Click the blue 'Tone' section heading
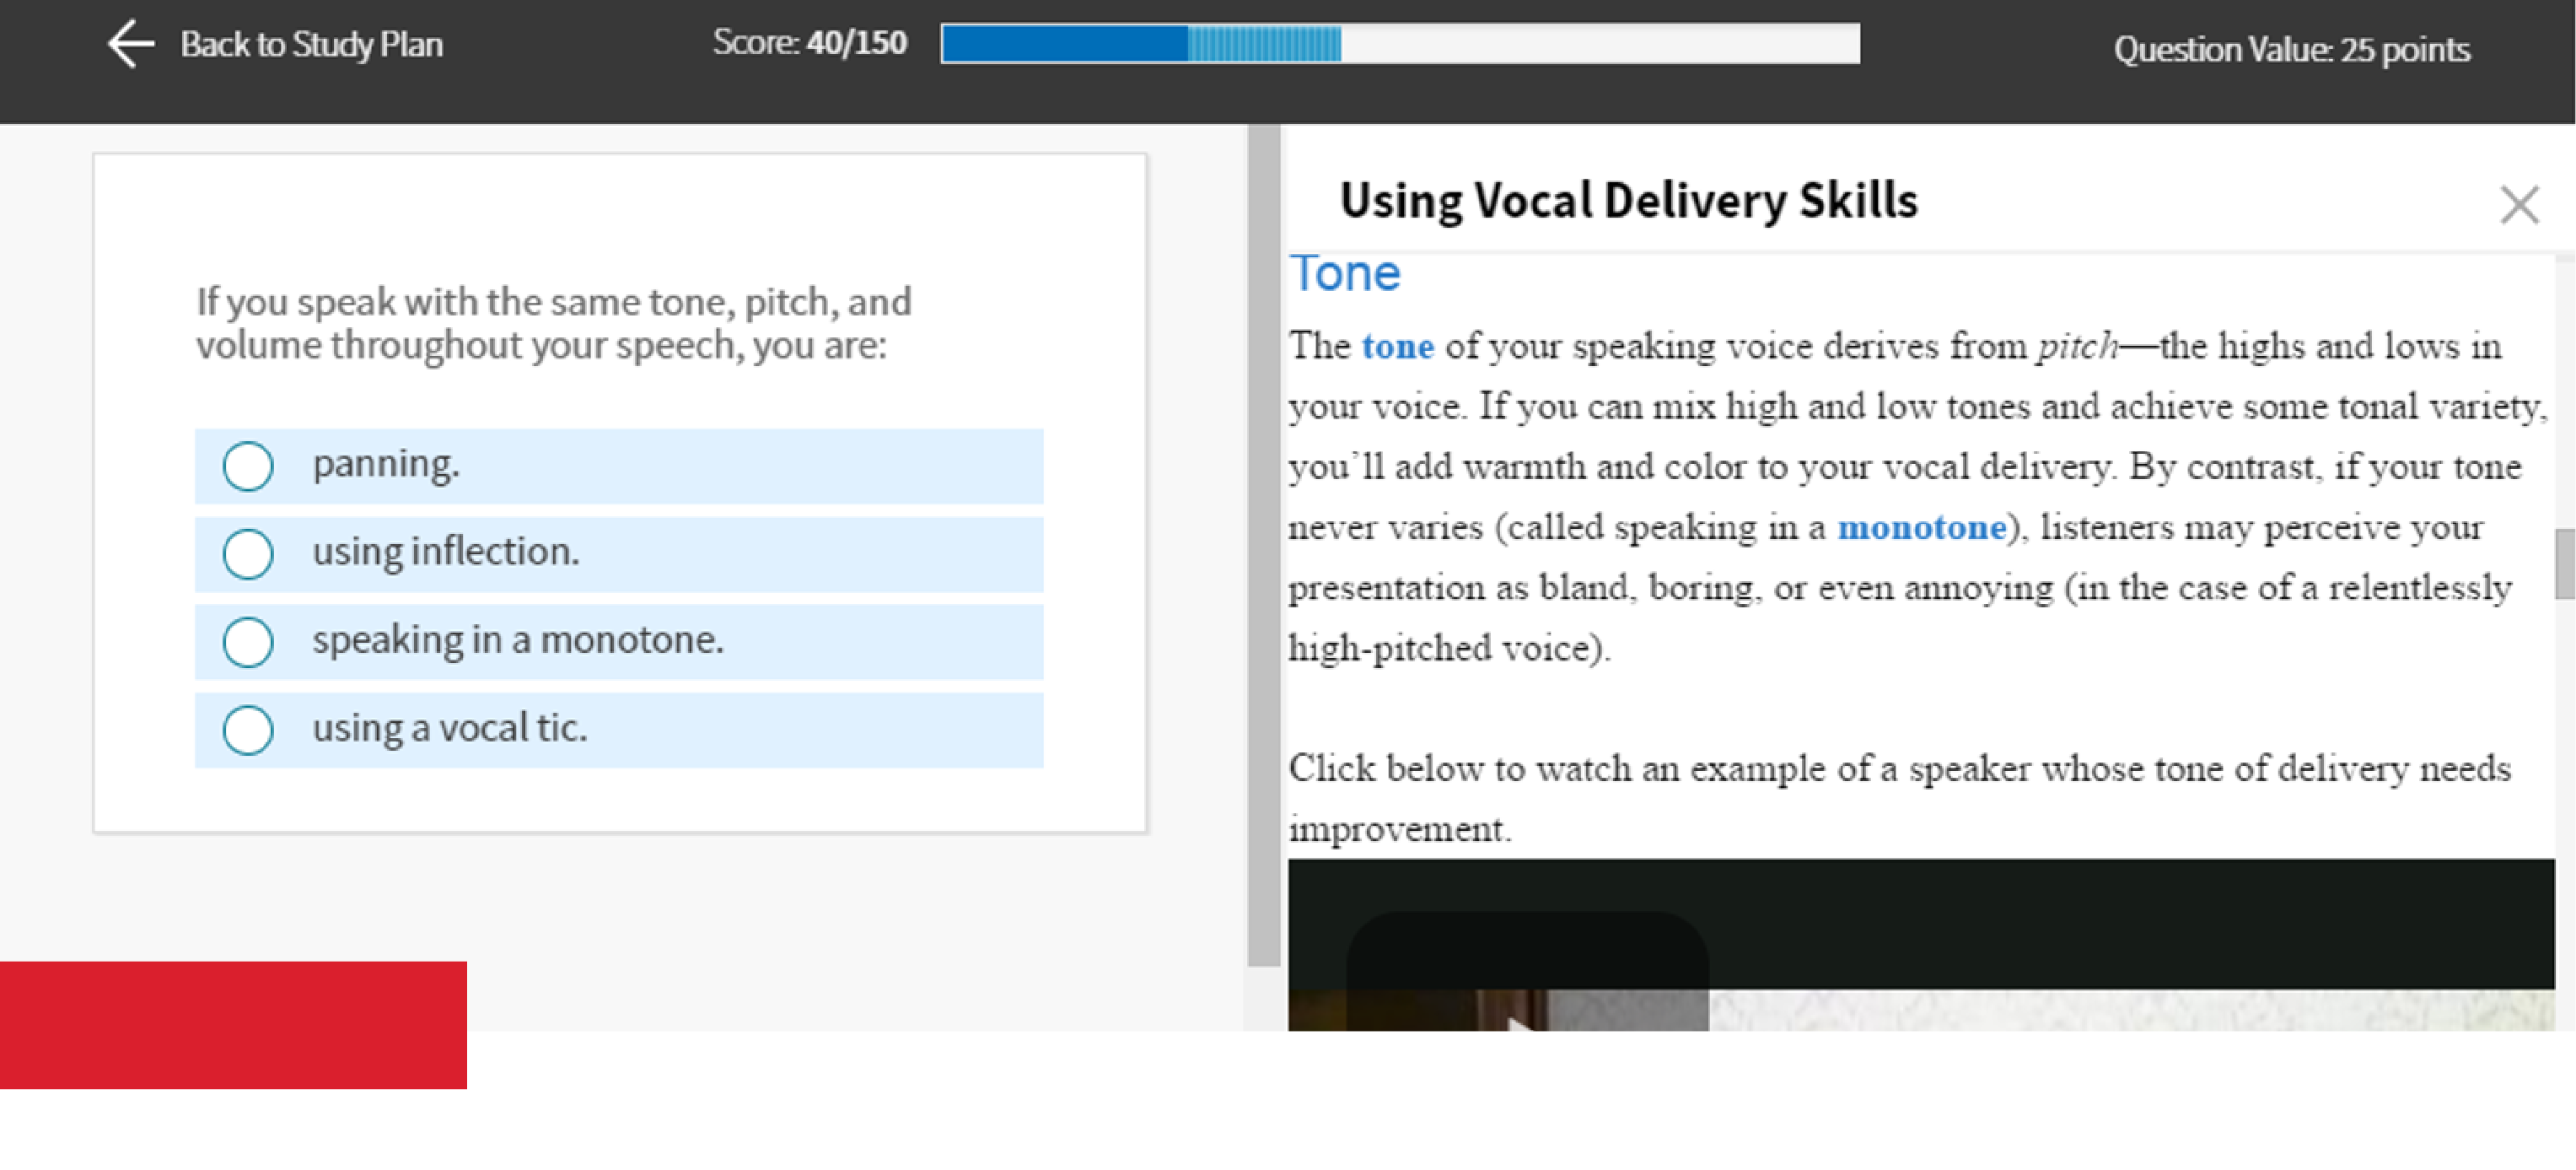The image size is (2576, 1170). click(1344, 274)
